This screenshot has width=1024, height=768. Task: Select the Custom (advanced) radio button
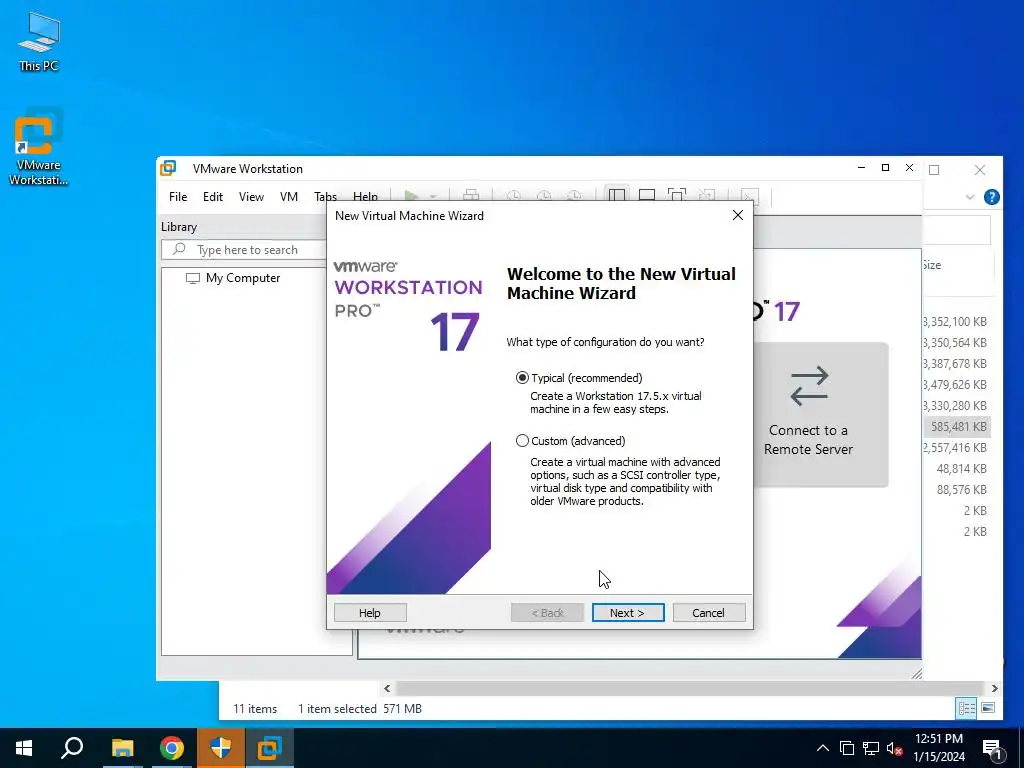coord(522,441)
